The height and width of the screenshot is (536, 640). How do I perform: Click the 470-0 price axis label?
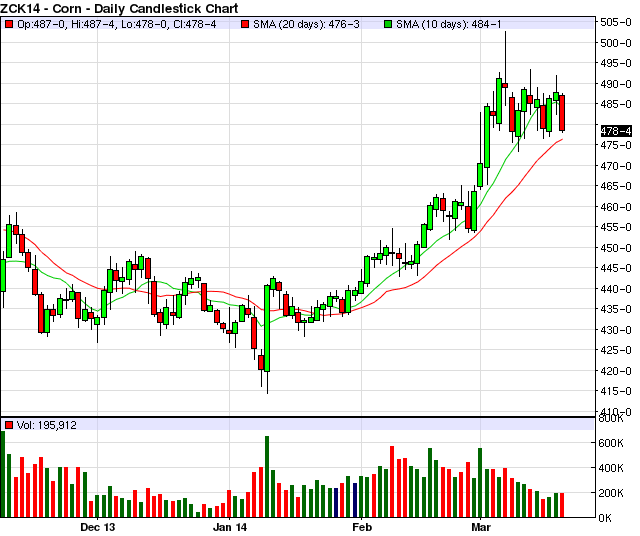[616, 166]
